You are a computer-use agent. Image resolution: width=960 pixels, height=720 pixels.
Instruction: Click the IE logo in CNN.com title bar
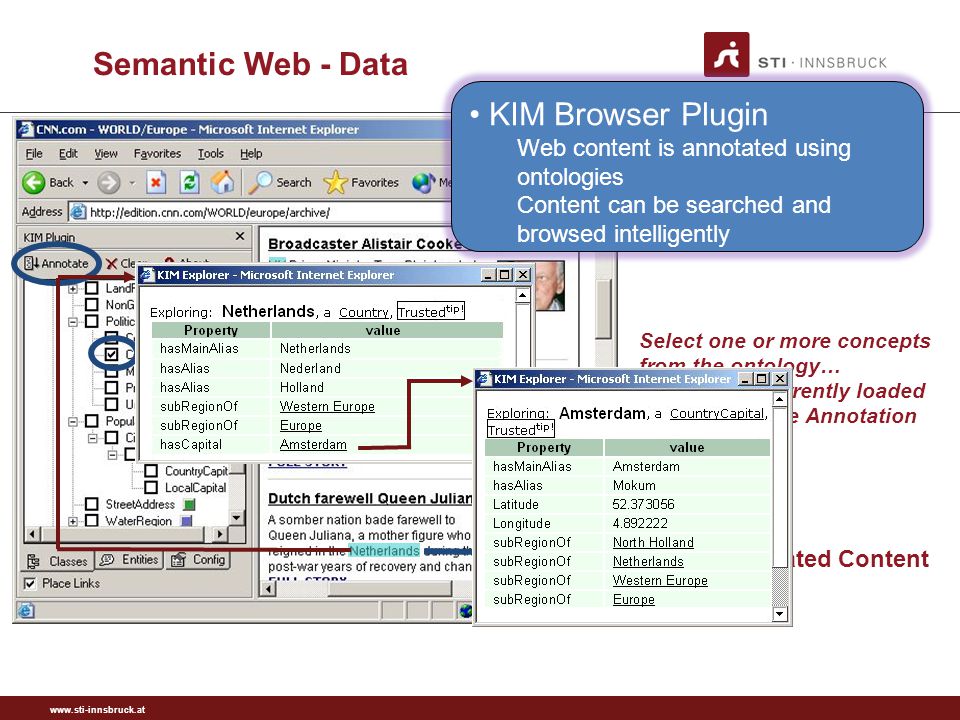[x=26, y=129]
